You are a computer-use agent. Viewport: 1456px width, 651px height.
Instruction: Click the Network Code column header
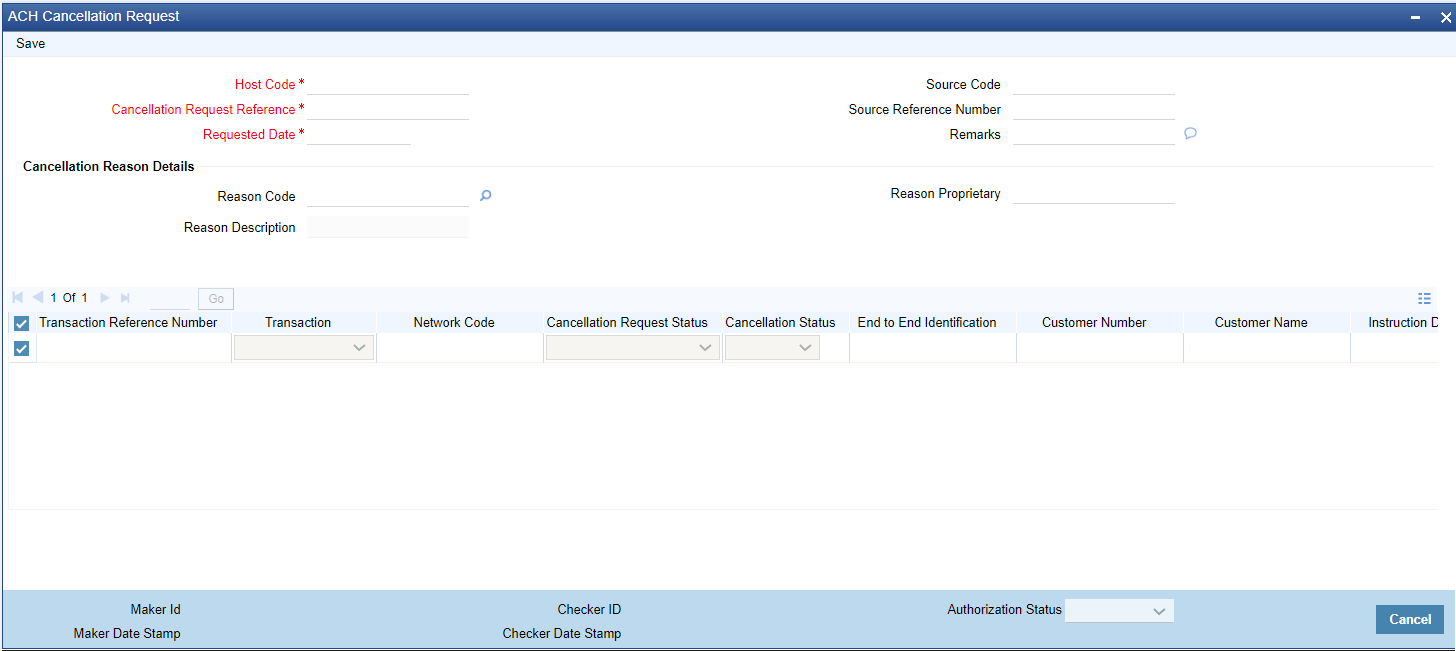[x=454, y=322]
